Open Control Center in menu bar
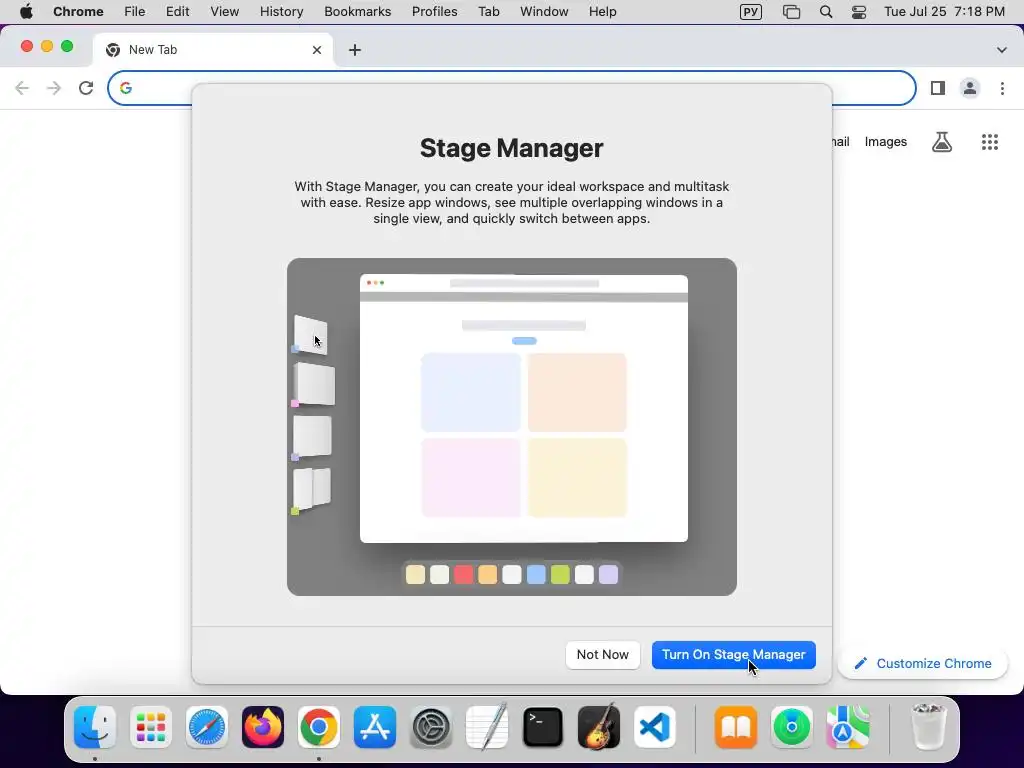 (x=859, y=12)
